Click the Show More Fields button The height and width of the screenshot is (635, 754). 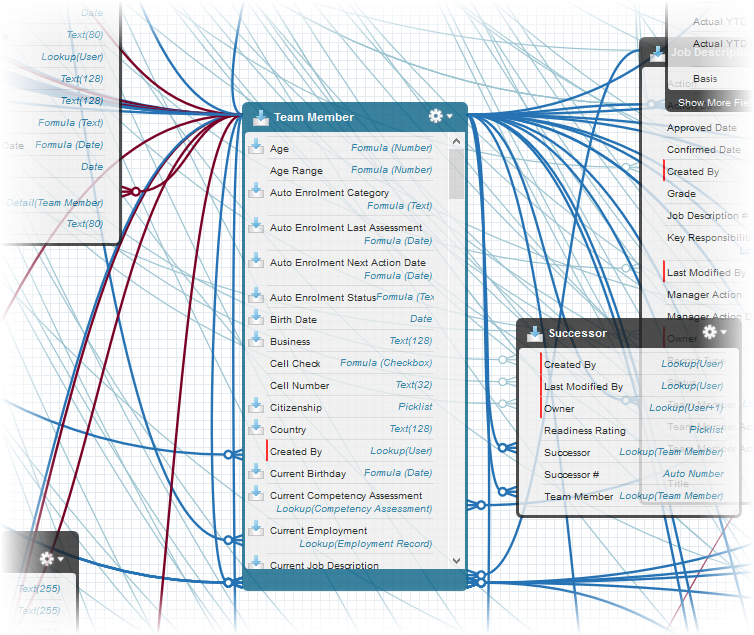coord(713,103)
